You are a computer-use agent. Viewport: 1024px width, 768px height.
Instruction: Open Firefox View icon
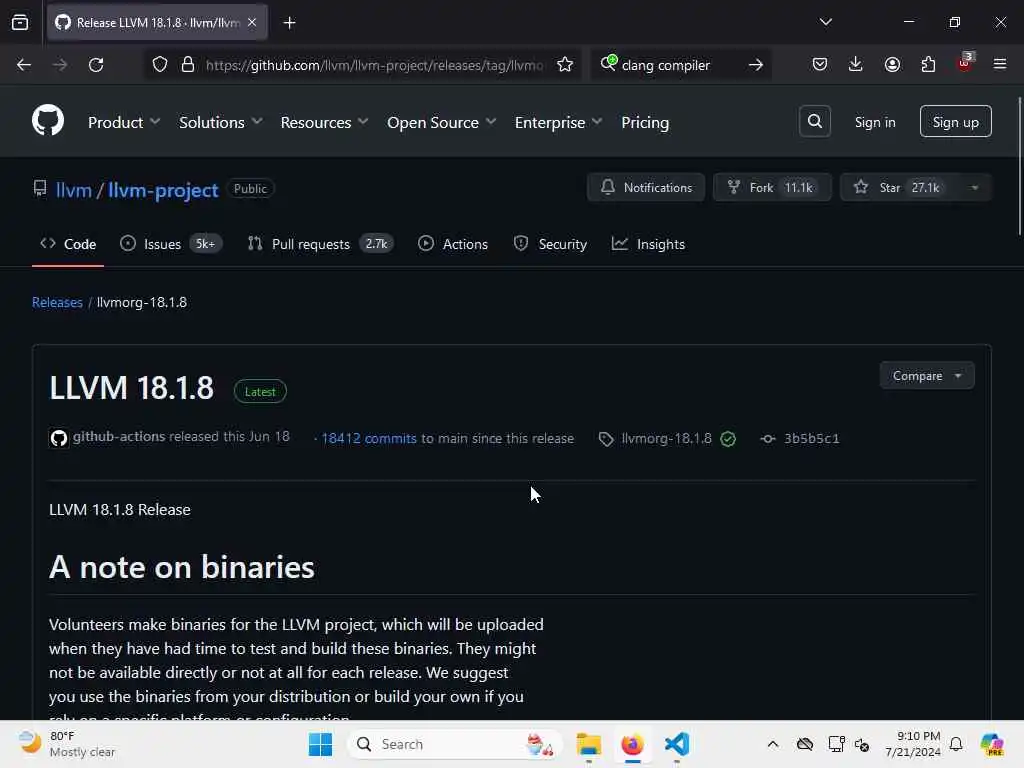click(x=20, y=23)
